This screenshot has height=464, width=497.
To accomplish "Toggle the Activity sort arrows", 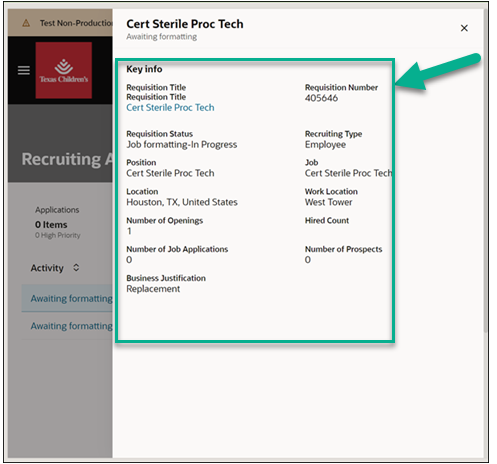I will pyautogui.click(x=76, y=268).
